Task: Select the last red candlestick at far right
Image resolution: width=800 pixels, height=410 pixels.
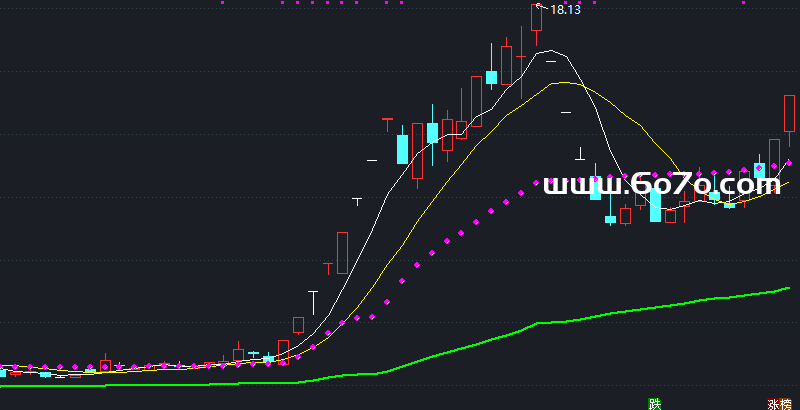Action: [x=789, y=112]
